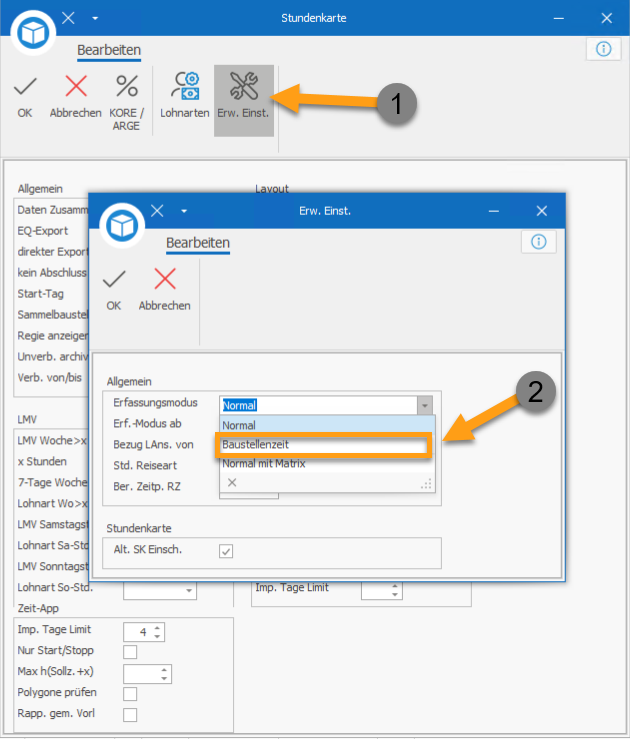
Task: Cancel the Erw. Einst. dialog with Abbrechen
Action: coord(164,280)
